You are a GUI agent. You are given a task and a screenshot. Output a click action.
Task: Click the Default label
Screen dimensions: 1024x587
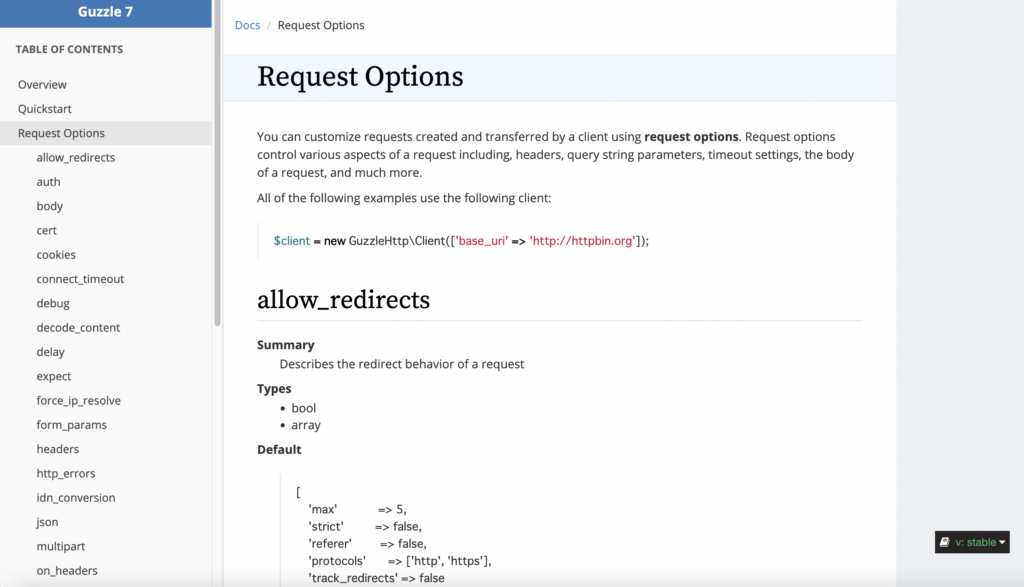279,449
